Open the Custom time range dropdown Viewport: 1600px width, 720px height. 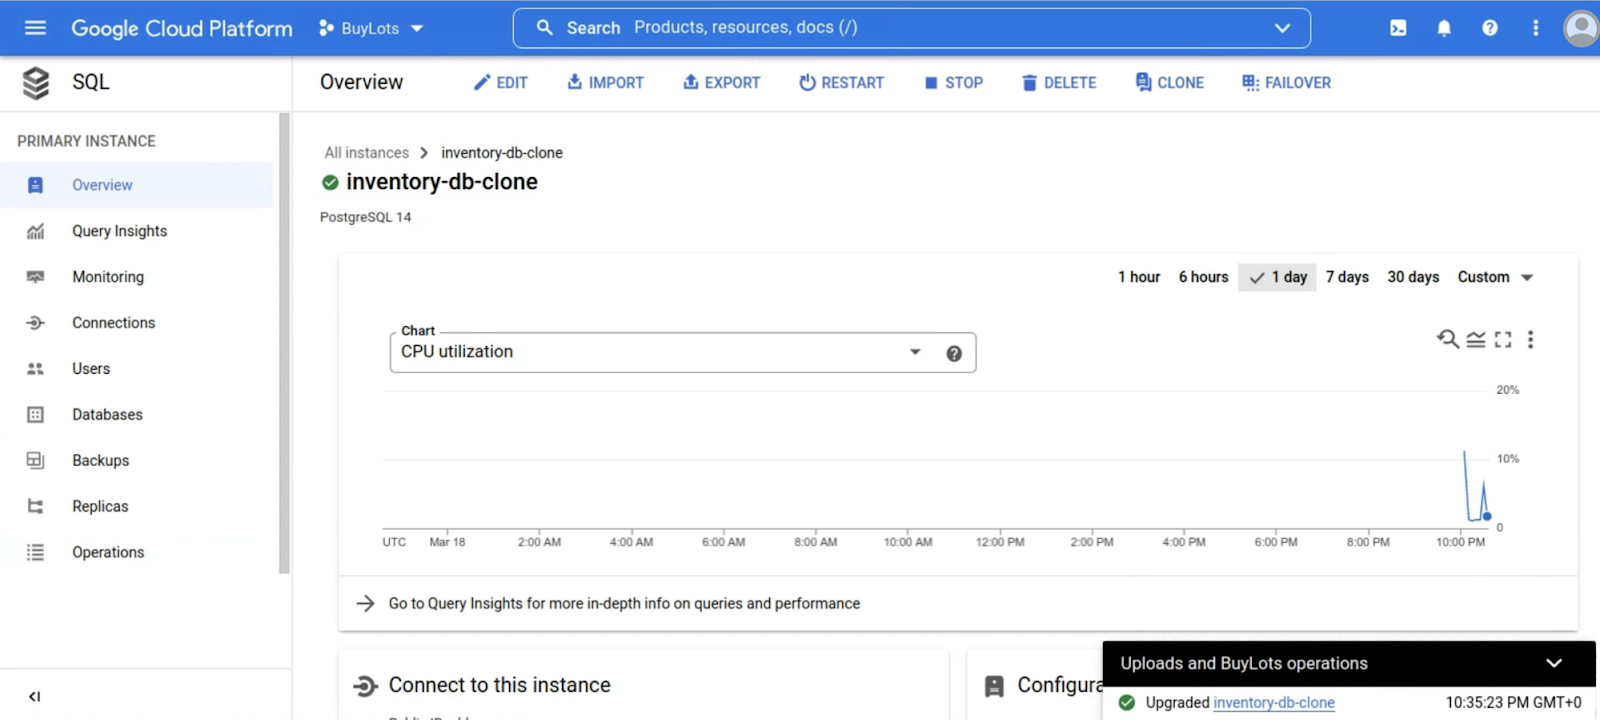click(x=1495, y=277)
